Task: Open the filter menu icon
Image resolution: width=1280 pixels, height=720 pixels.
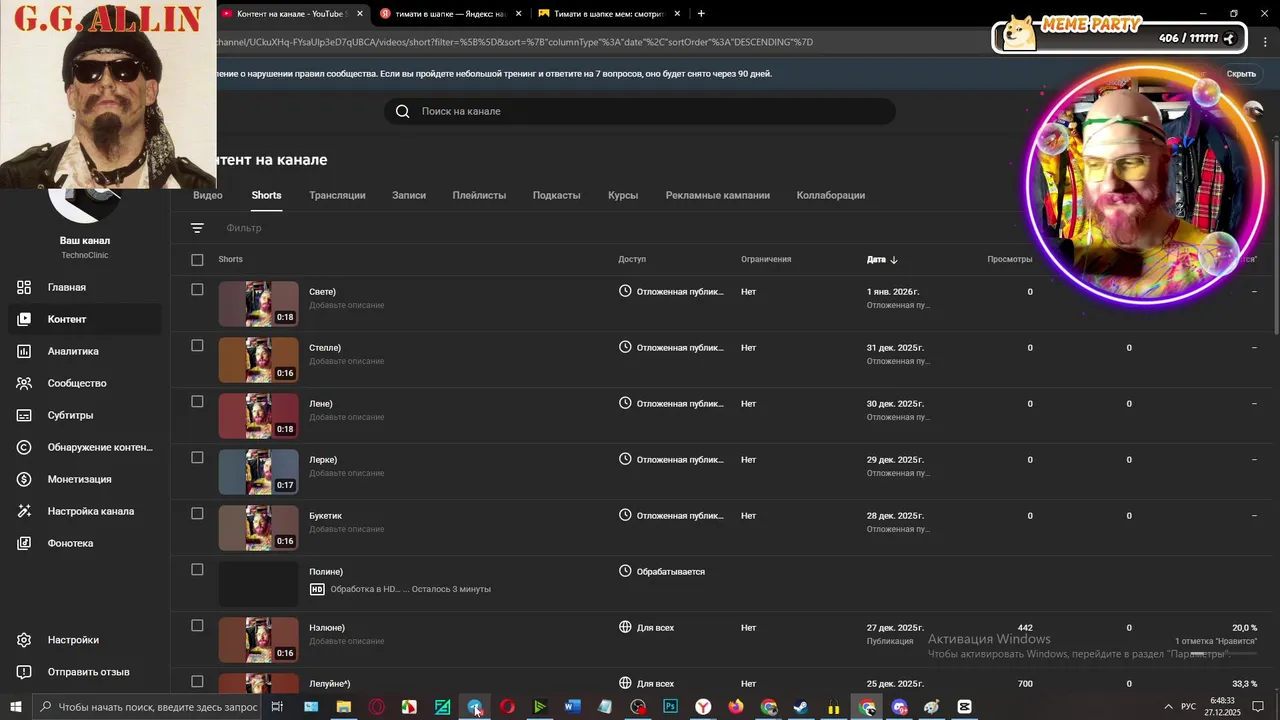Action: (197, 228)
